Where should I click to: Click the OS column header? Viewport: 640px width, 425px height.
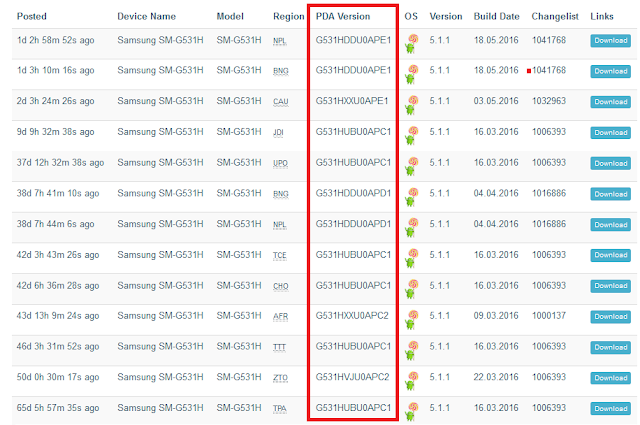pyautogui.click(x=411, y=16)
